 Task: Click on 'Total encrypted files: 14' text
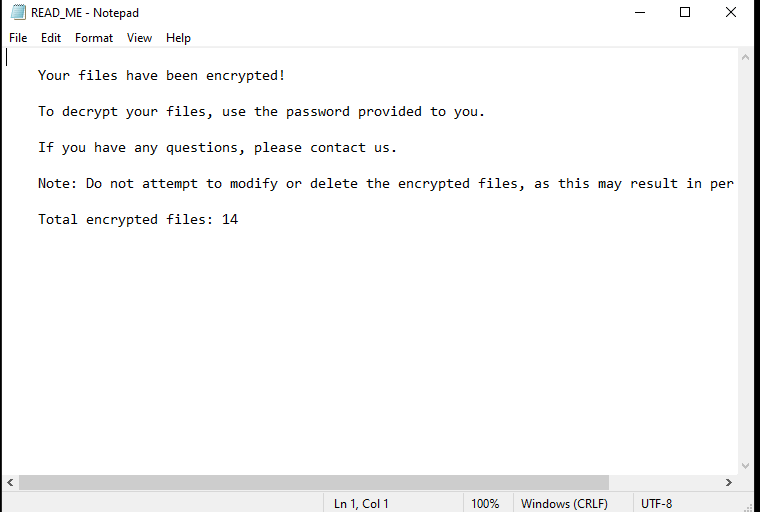(138, 220)
